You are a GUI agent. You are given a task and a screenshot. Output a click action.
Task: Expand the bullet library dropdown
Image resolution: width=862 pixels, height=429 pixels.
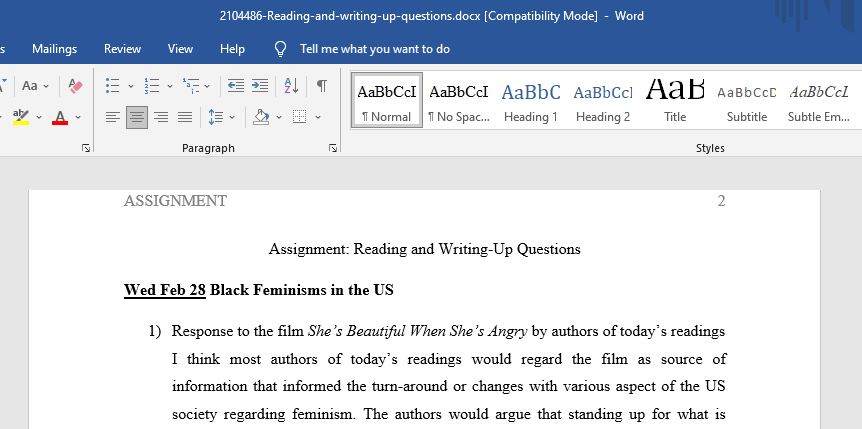[131, 86]
